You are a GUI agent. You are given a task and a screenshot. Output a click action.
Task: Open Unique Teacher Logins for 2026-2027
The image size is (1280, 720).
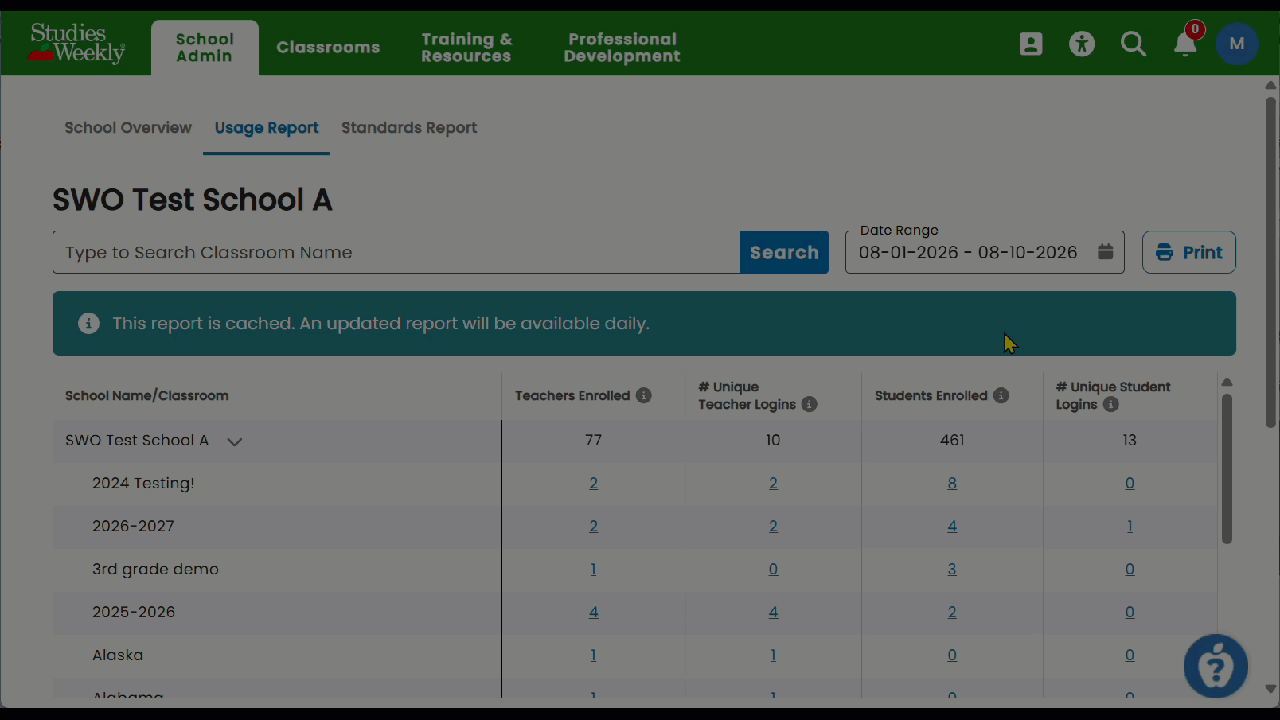tap(773, 526)
